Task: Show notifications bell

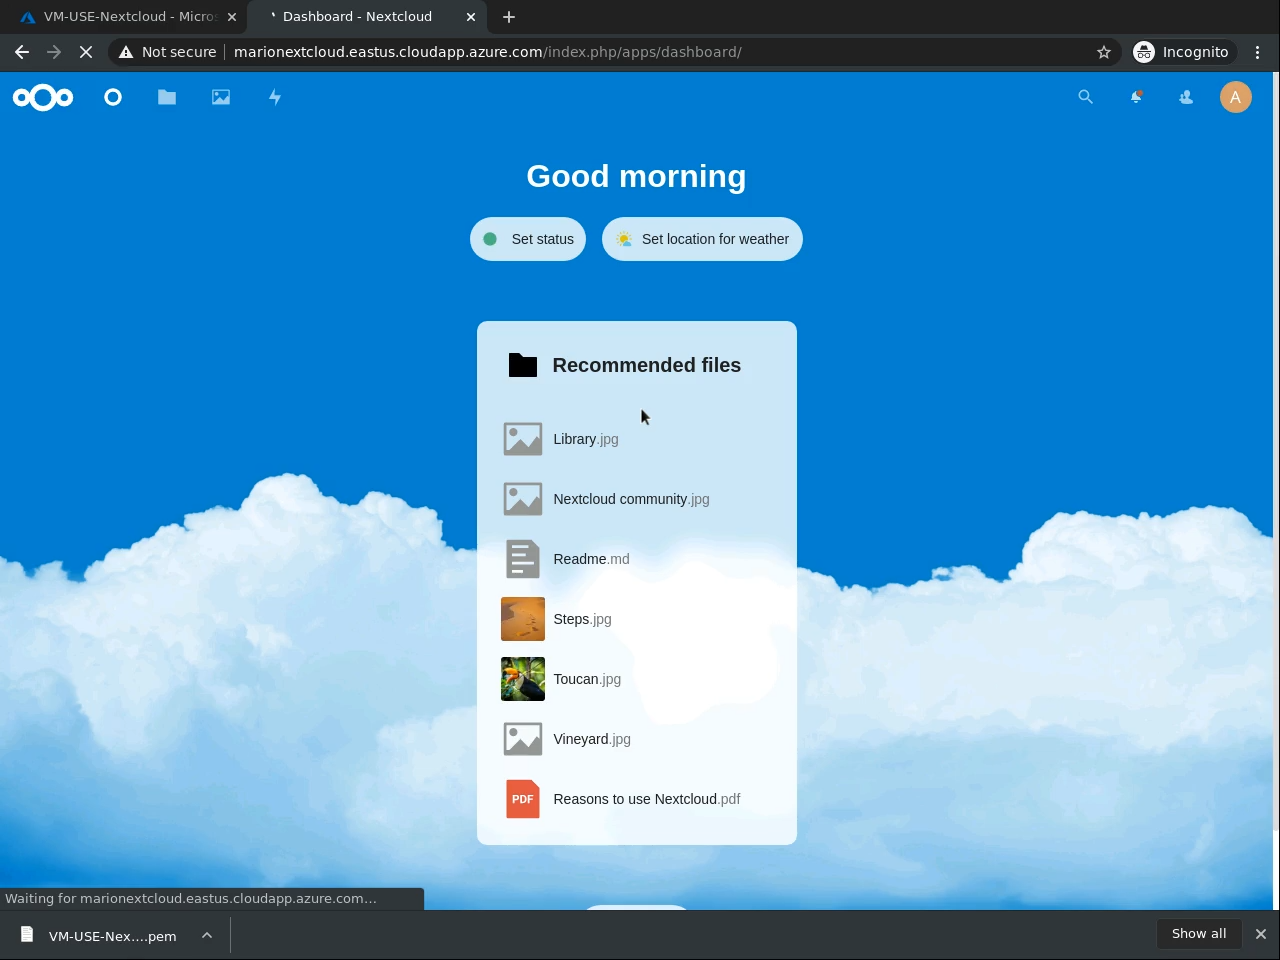Action: (1136, 97)
